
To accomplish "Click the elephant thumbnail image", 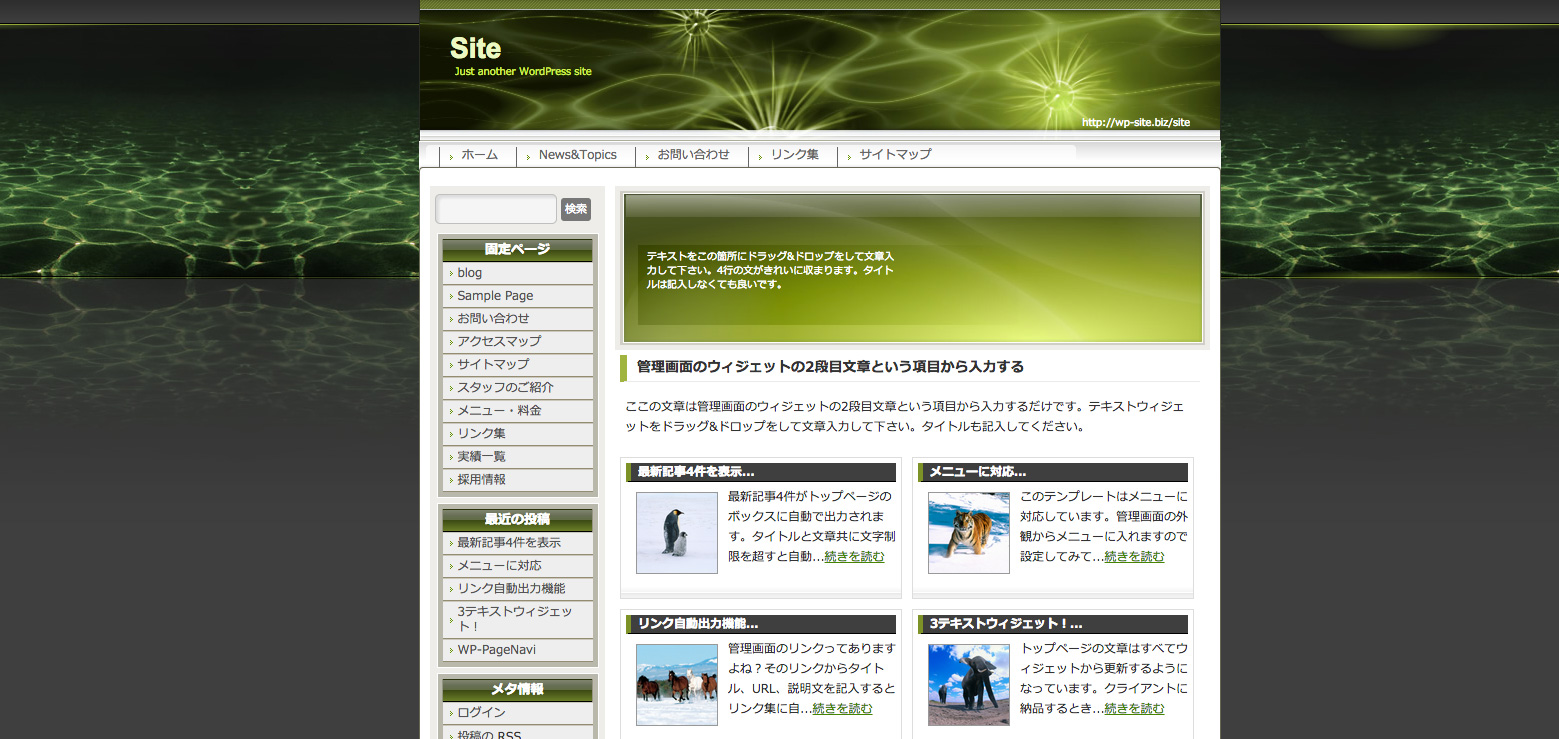I will click(x=969, y=685).
